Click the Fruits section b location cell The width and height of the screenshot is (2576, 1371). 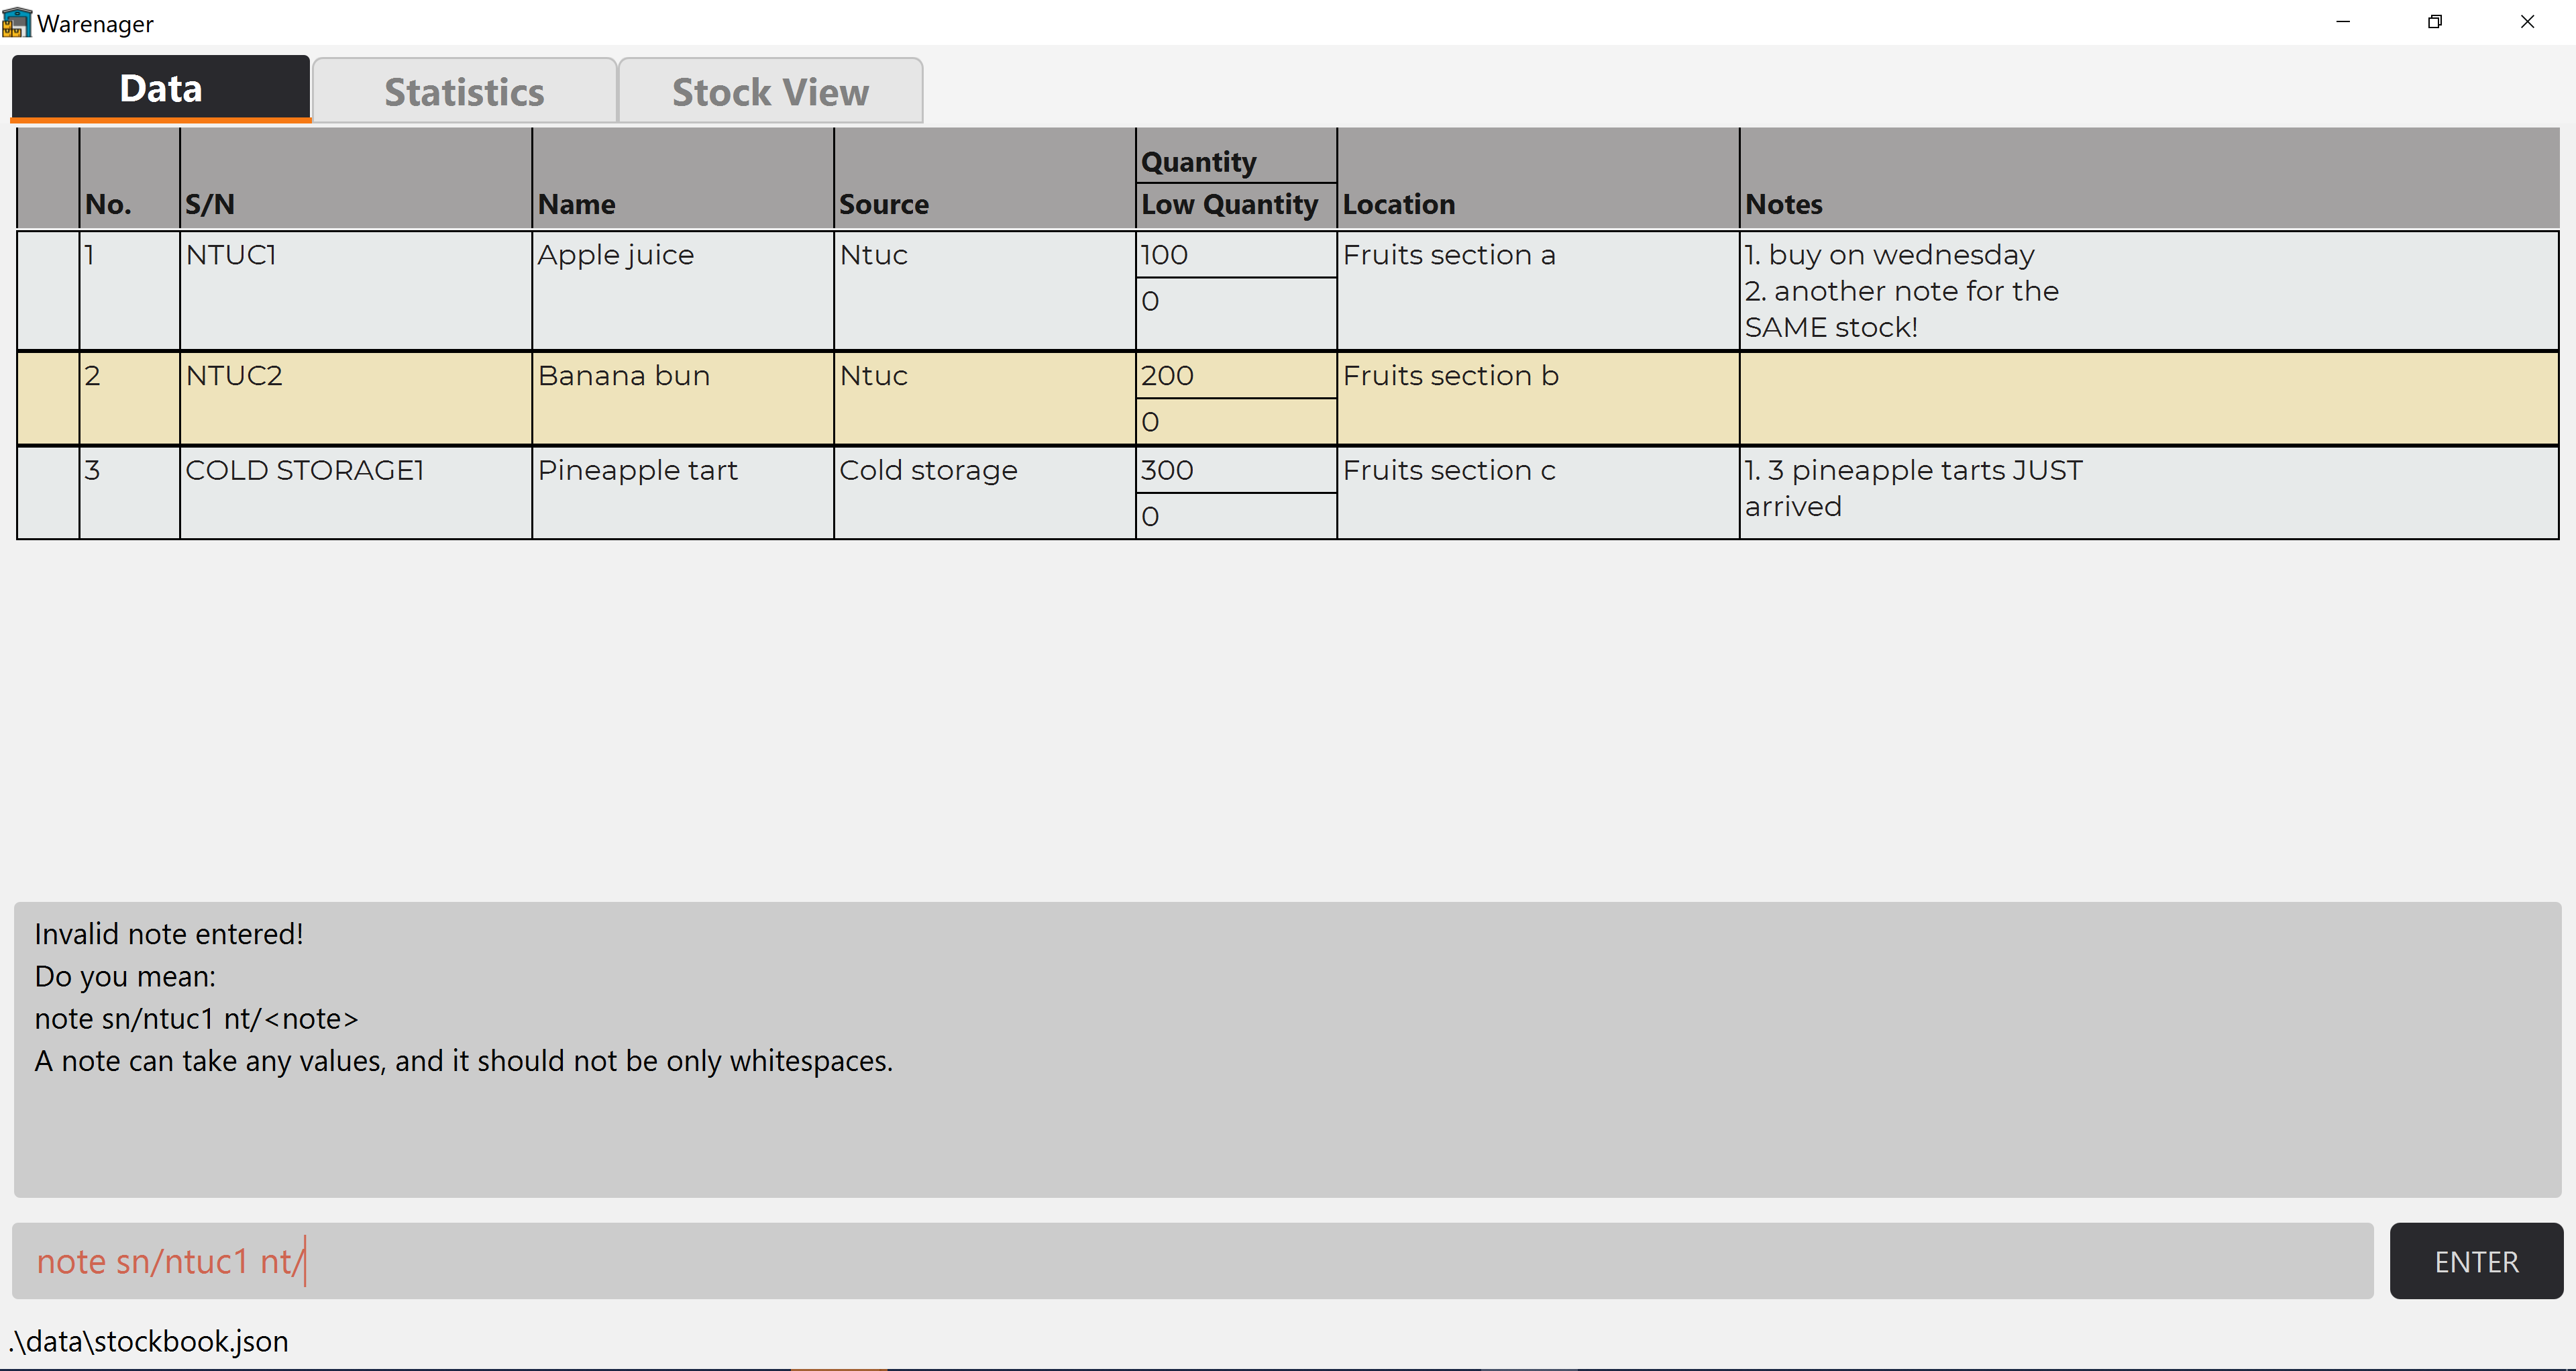[x=1538, y=398]
